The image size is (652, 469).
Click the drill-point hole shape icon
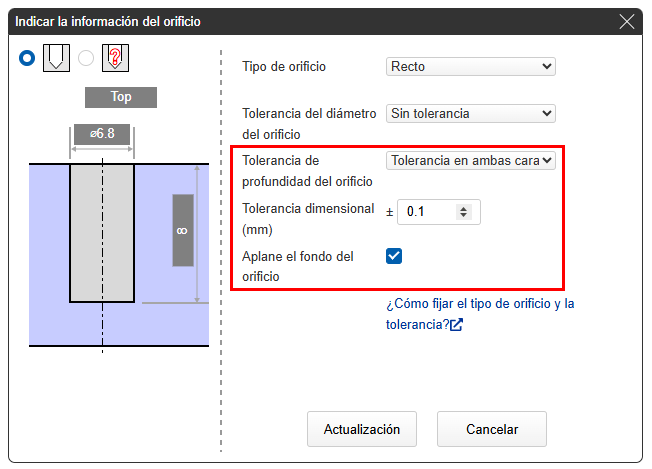[x=56, y=58]
